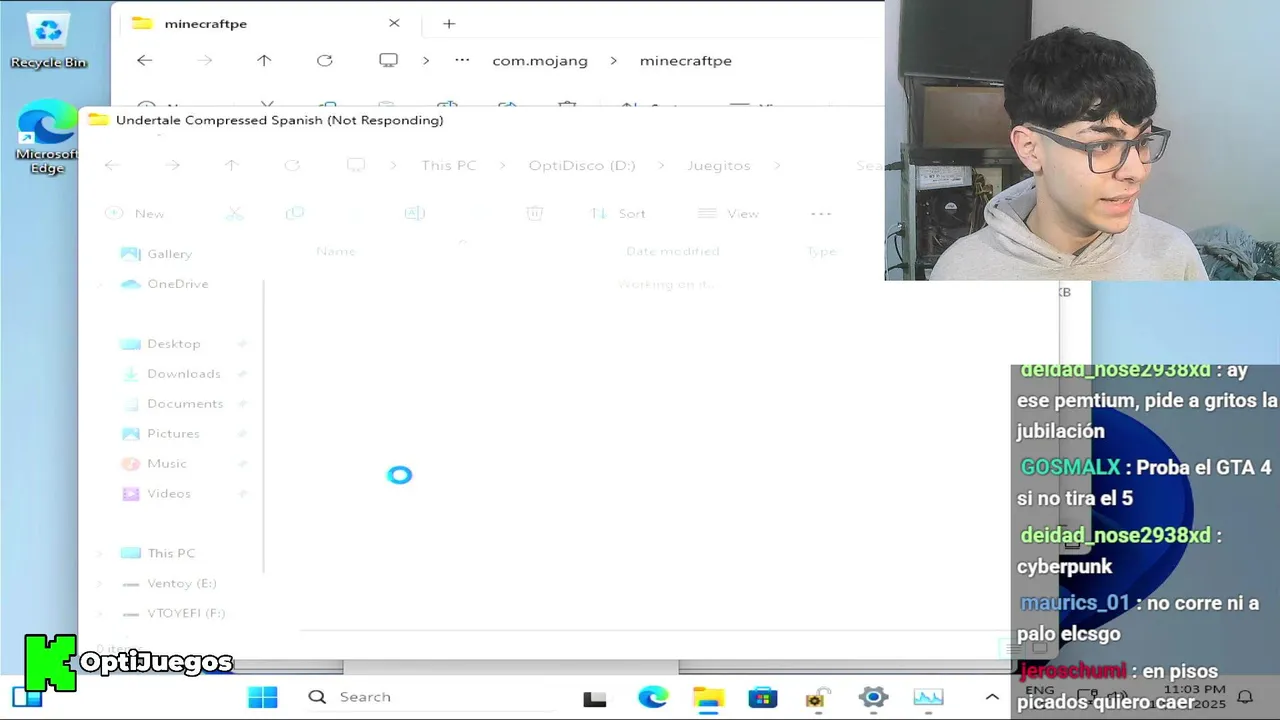
Task: Open the performance graph app in taskbar
Action: coord(928,697)
